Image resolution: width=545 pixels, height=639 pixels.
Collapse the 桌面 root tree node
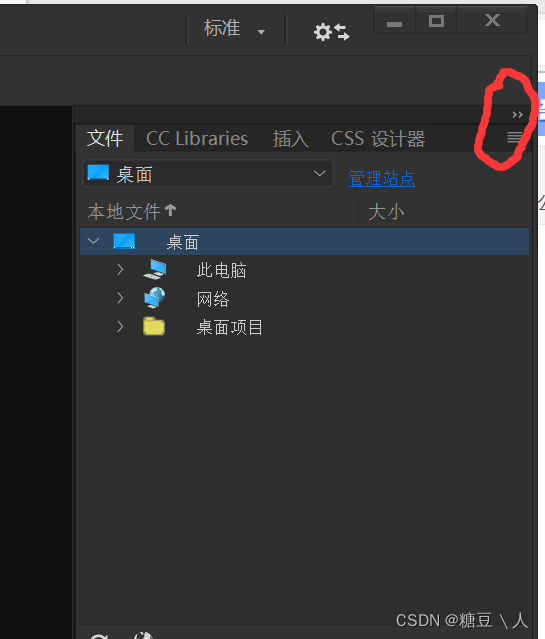click(93, 241)
